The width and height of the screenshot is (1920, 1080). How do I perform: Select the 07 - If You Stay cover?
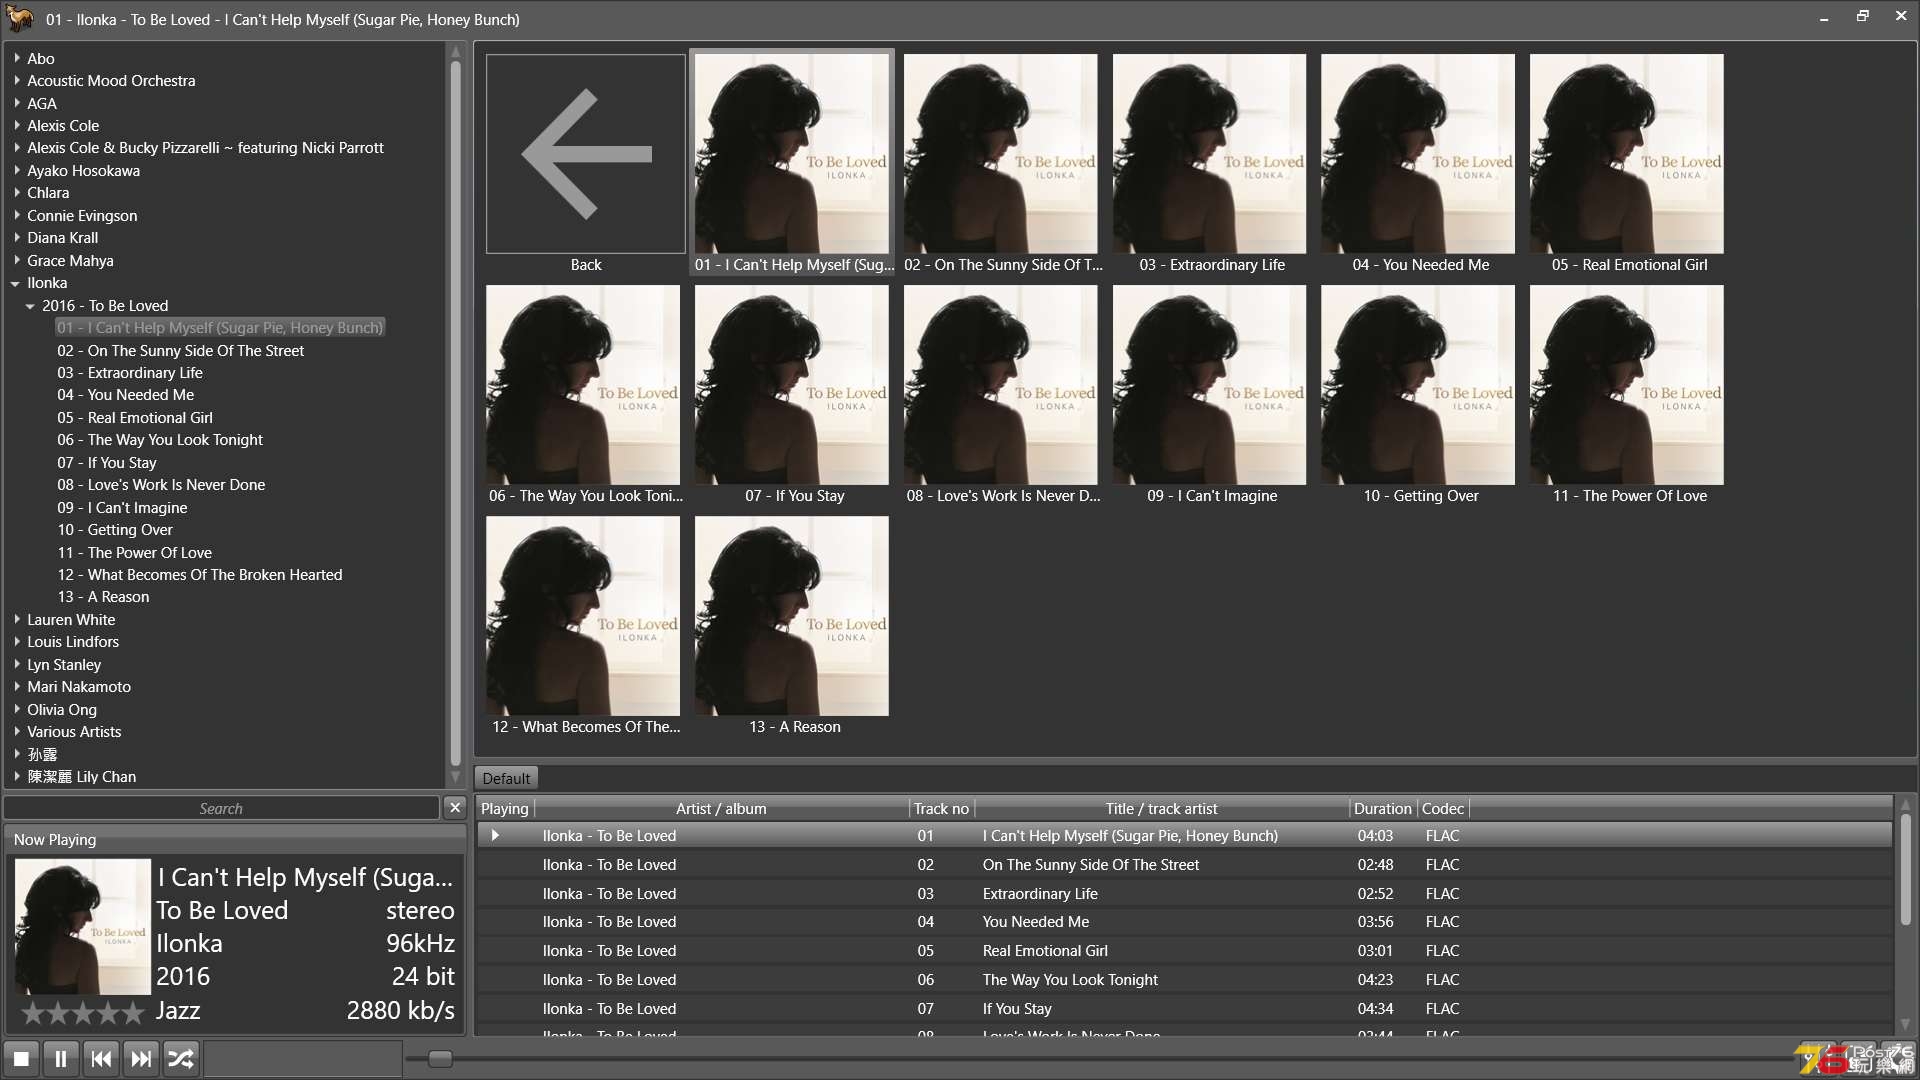tap(792, 385)
